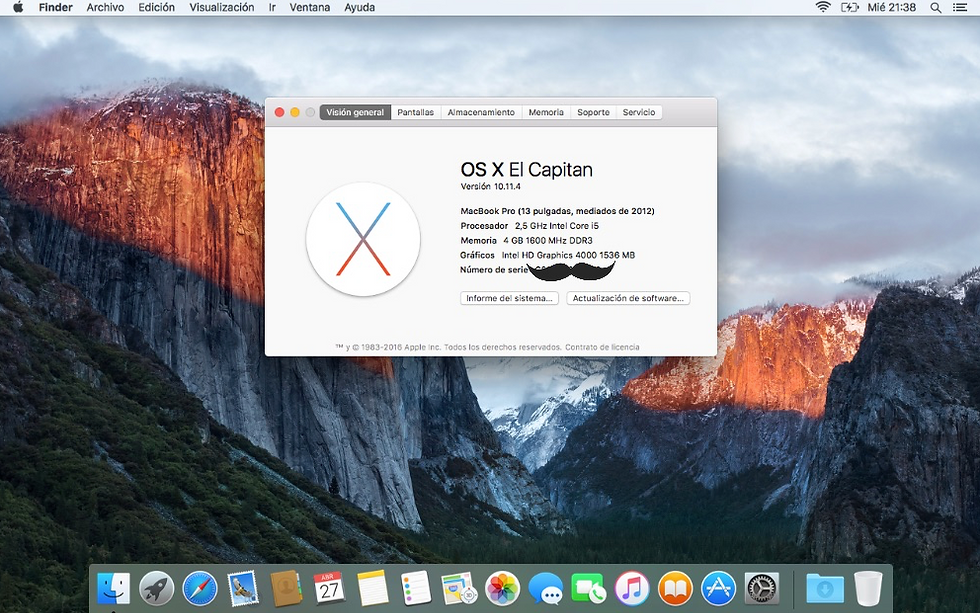
Task: Open the App Store
Action: pyautogui.click(x=717, y=588)
